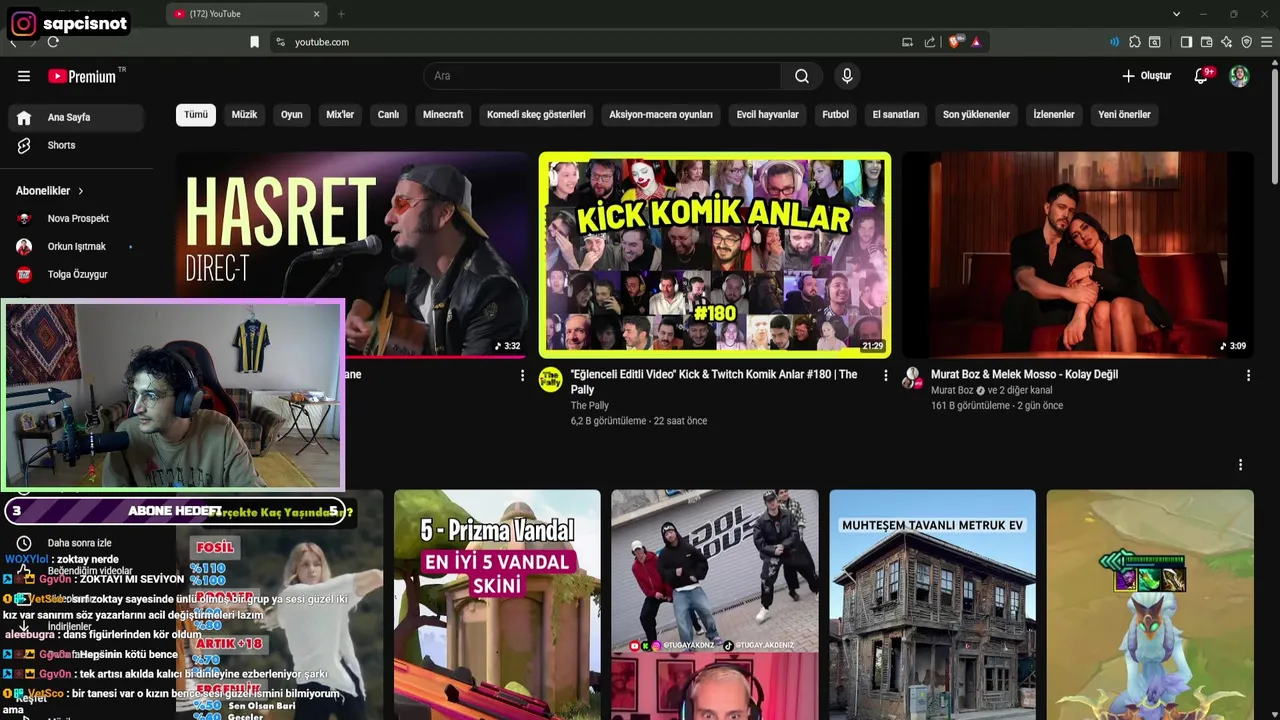Open the Brave VPN shield icon
The image size is (1280, 720).
click(x=1246, y=42)
